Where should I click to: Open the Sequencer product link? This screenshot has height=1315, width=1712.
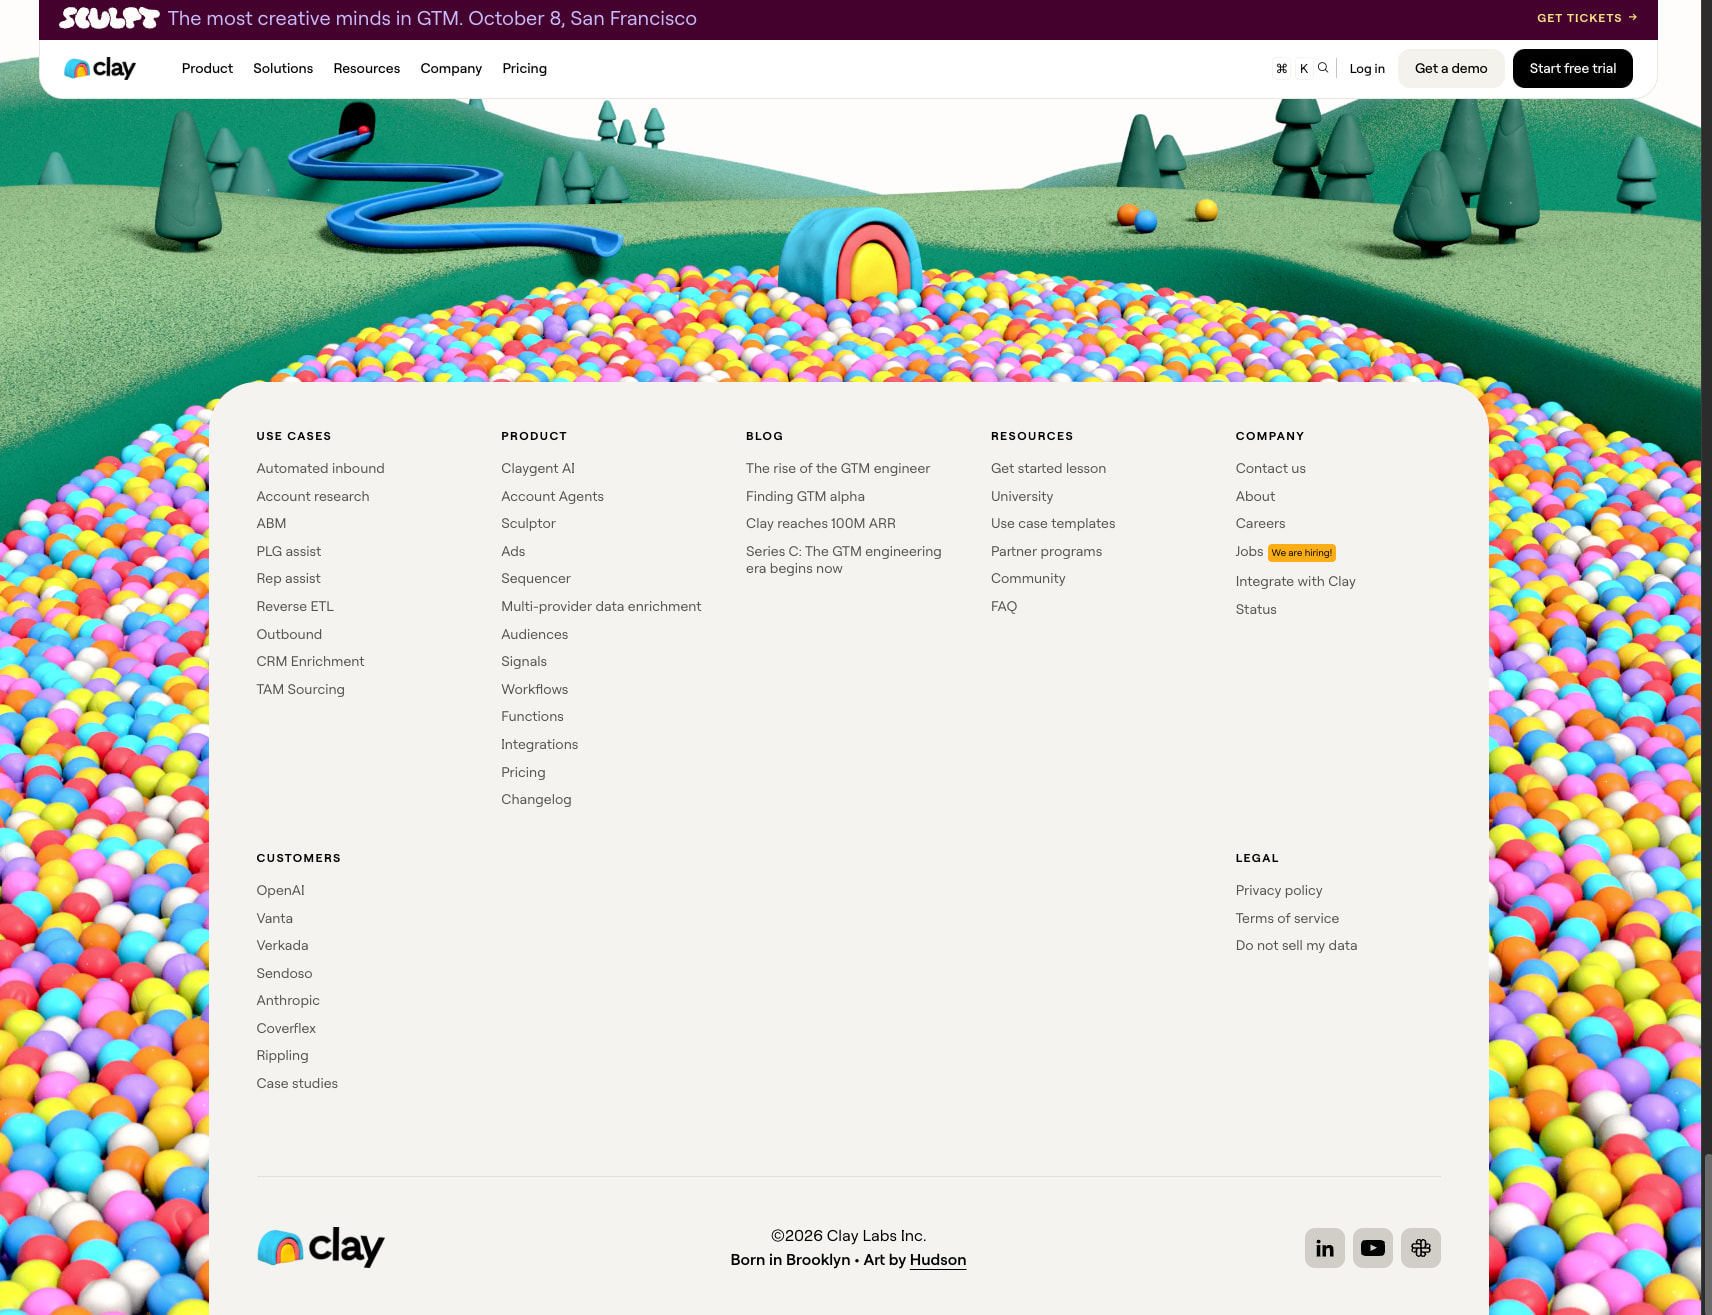coord(536,578)
